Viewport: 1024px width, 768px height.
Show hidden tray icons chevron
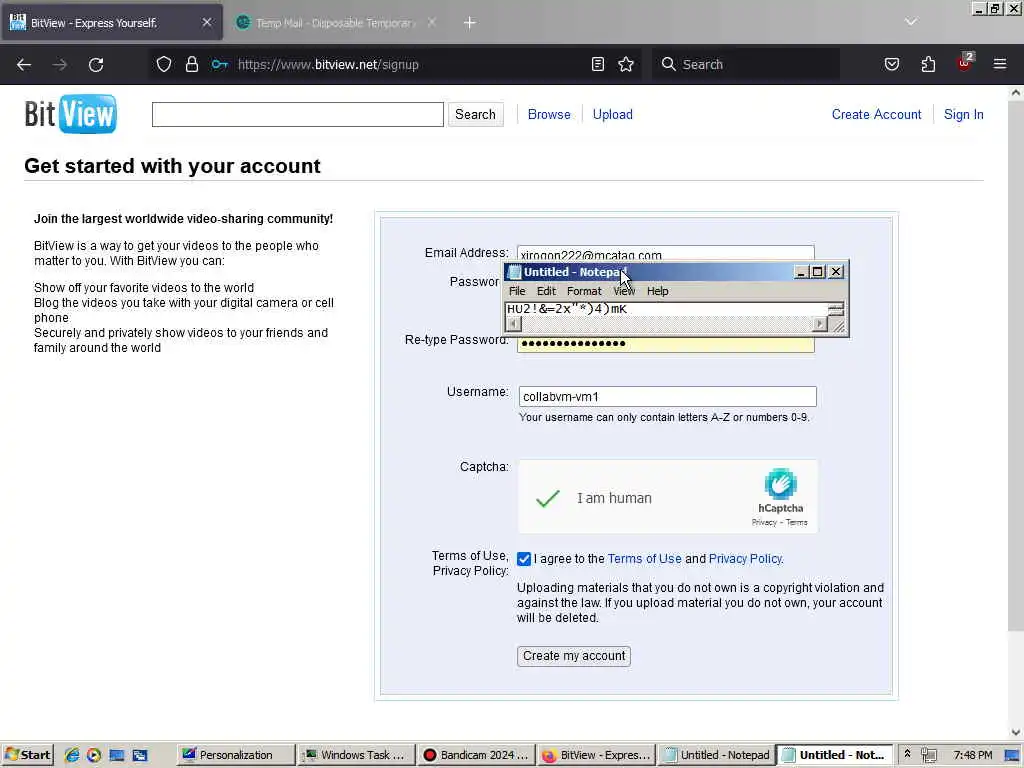(x=907, y=754)
